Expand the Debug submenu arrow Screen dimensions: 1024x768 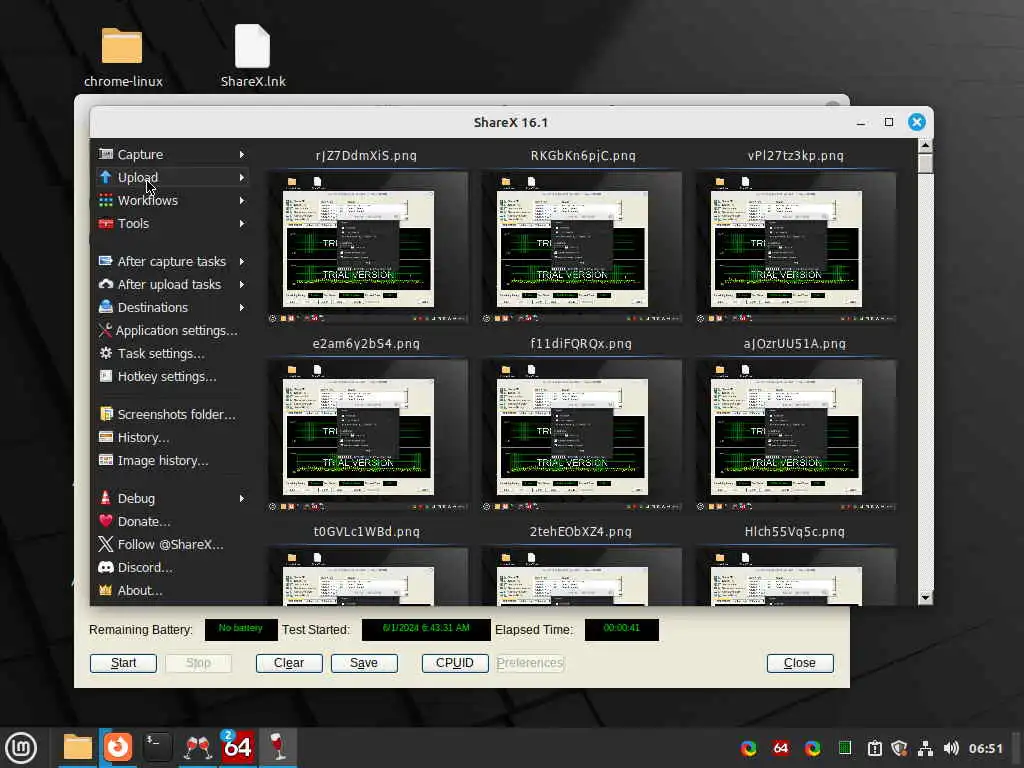242,498
